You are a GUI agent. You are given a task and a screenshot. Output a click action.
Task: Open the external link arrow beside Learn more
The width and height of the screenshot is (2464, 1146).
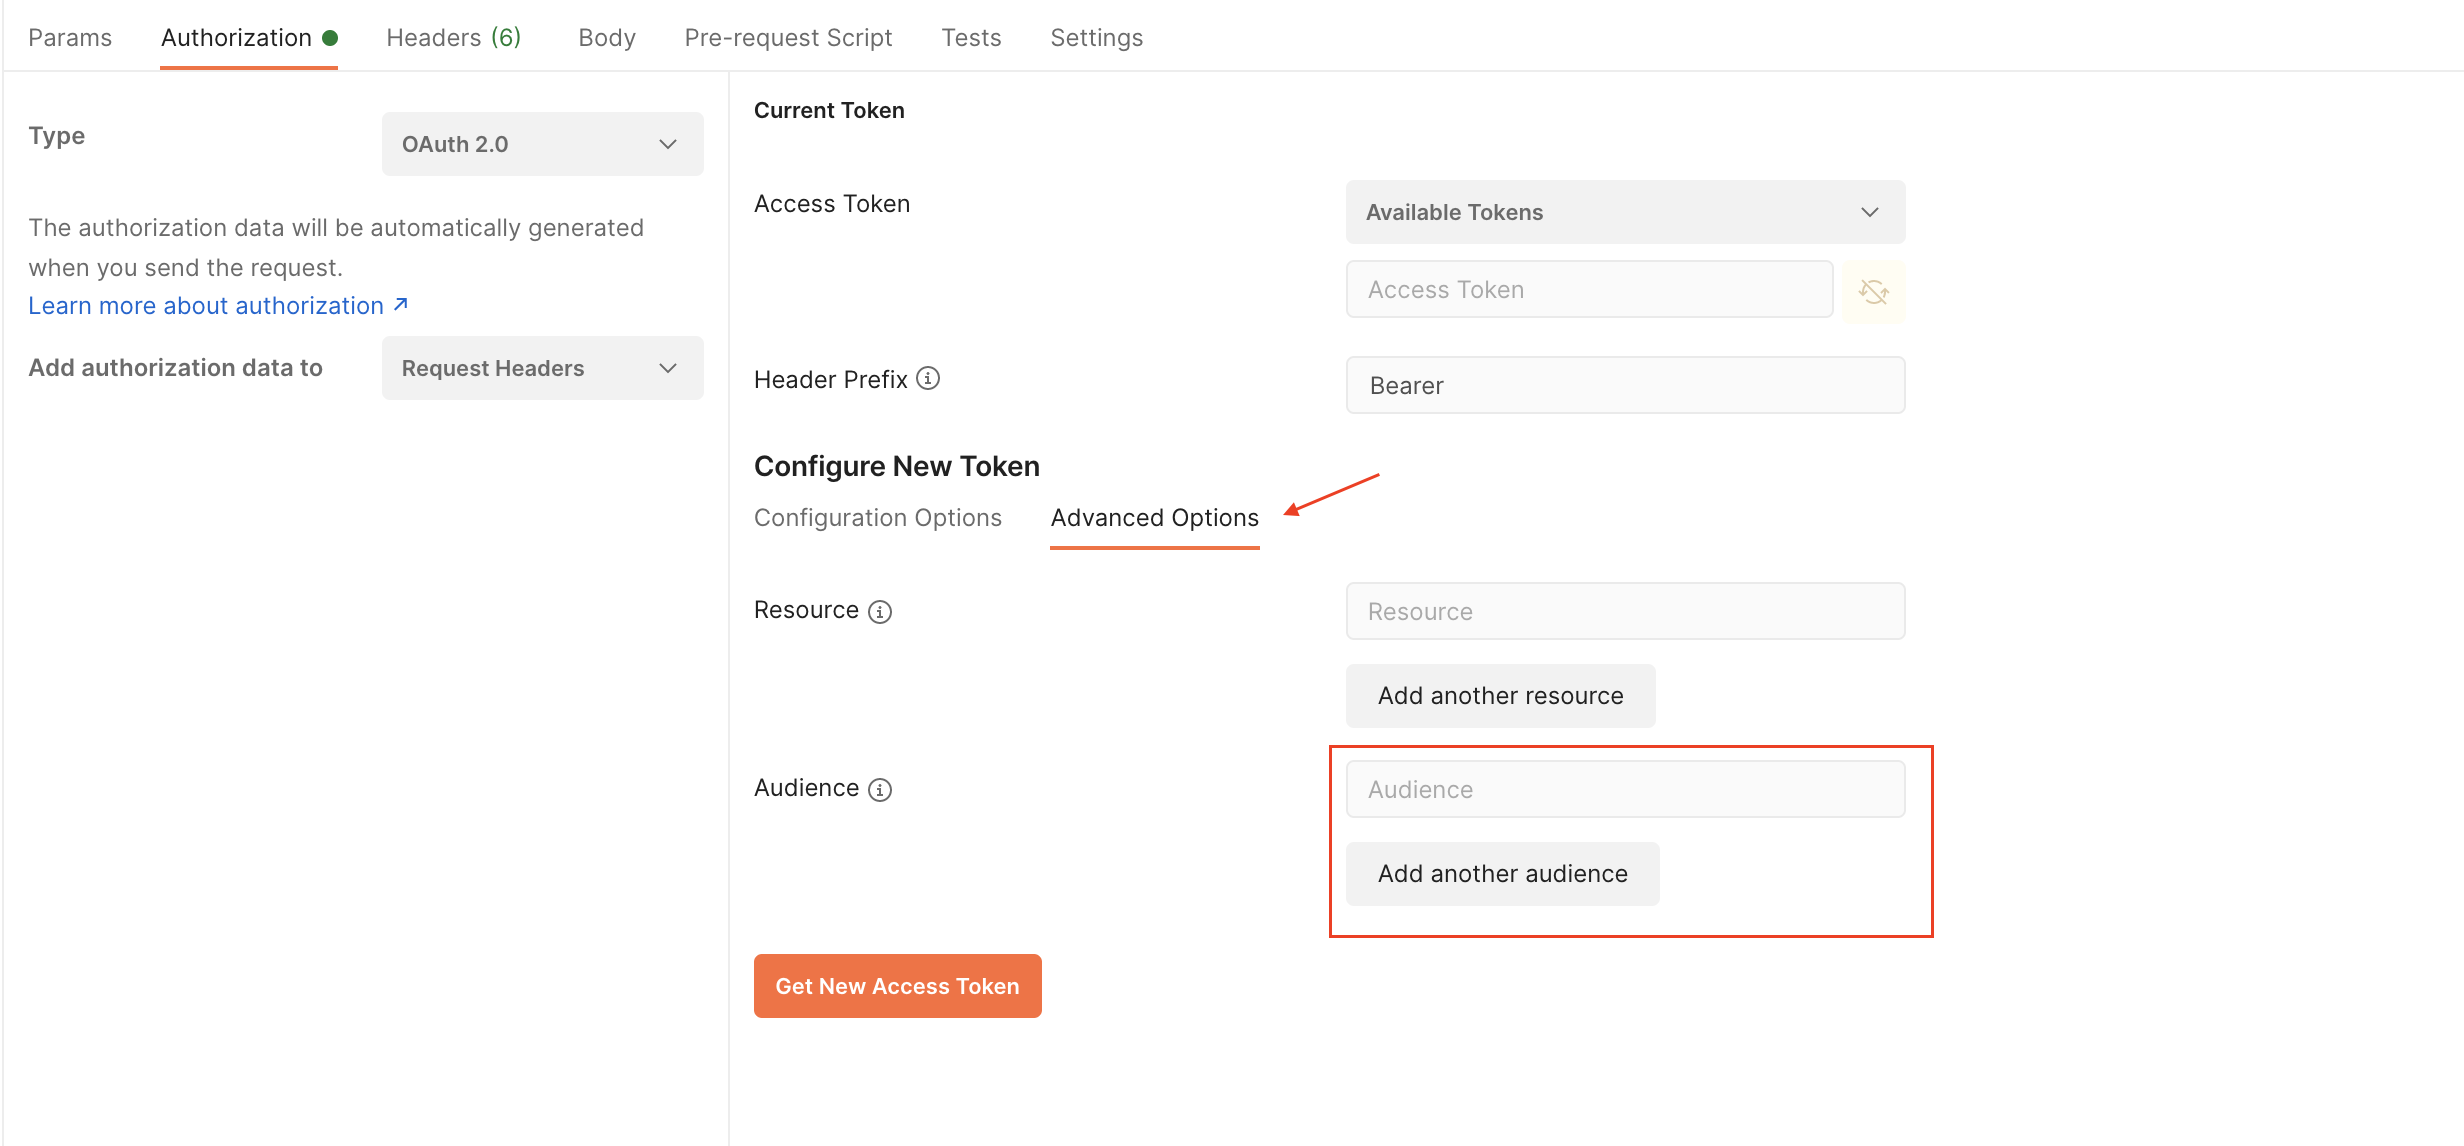[399, 304]
